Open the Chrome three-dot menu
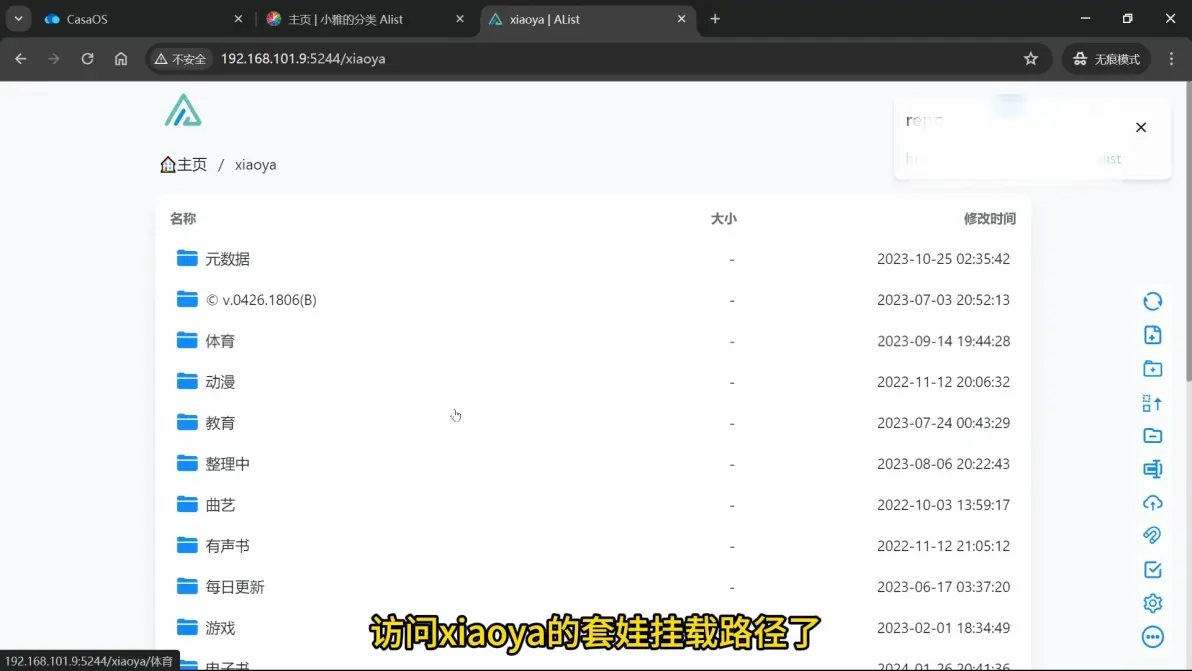 (1171, 59)
